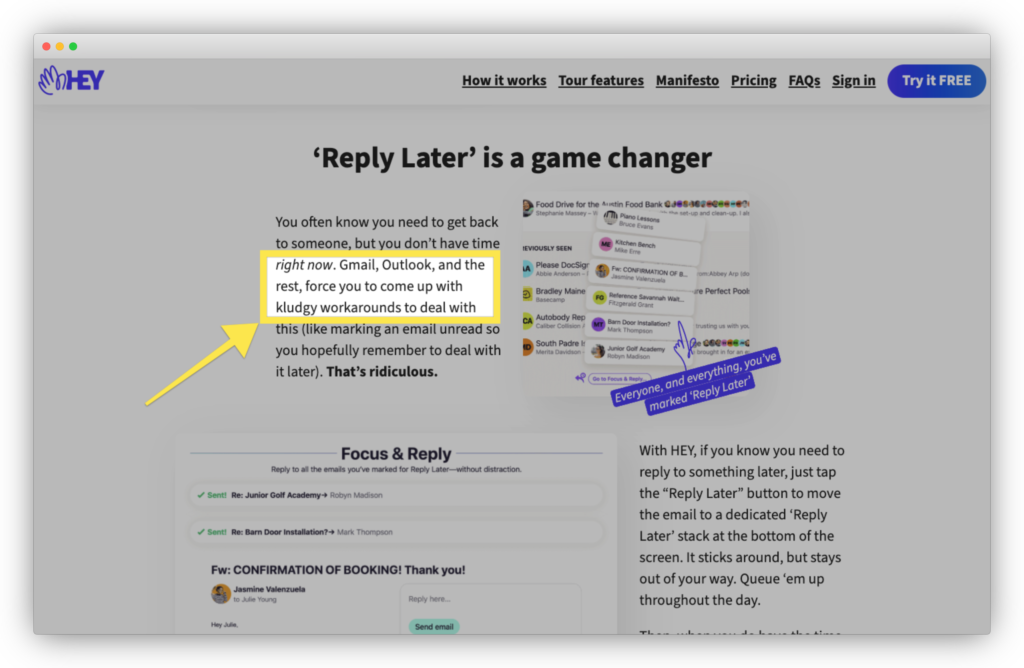The width and height of the screenshot is (1024, 668).
Task: Click the green checkmark on Junior Golf Academy
Action: (x=200, y=495)
